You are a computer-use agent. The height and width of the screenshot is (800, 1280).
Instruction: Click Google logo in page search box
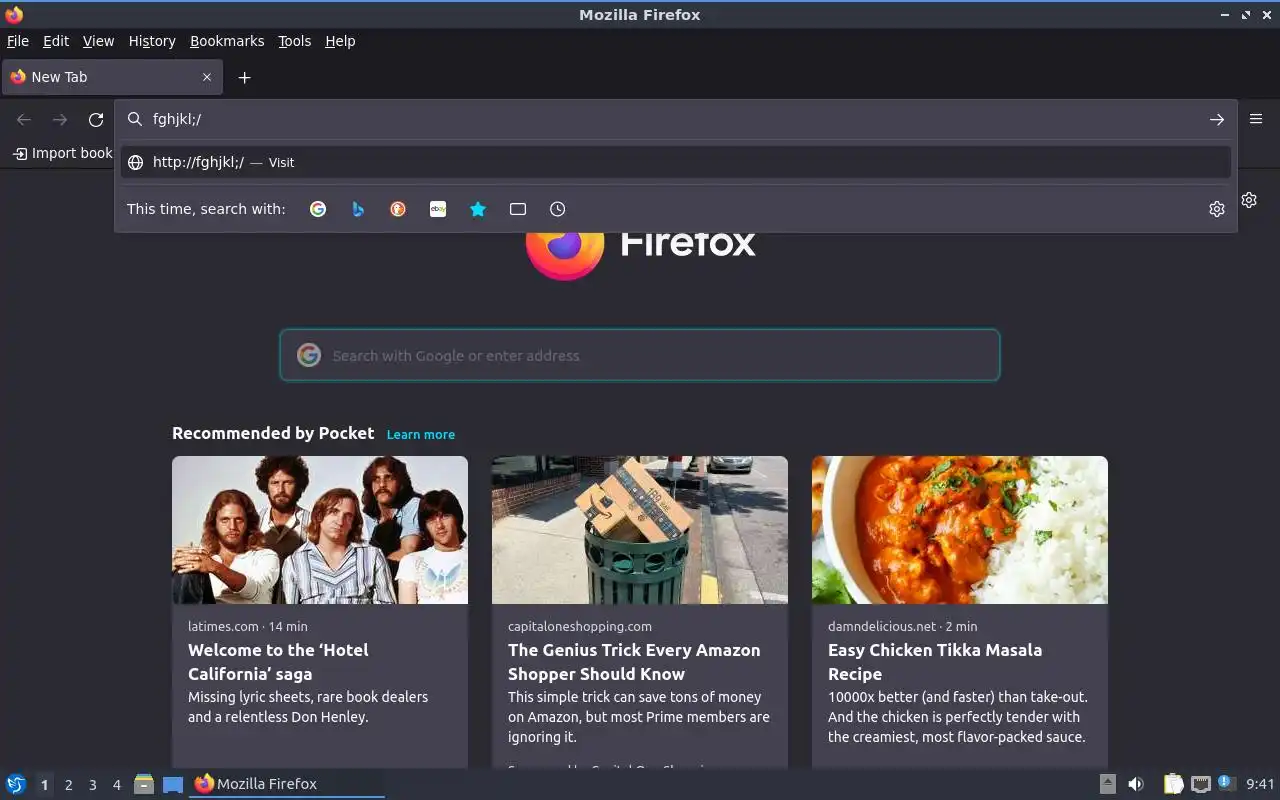click(309, 355)
